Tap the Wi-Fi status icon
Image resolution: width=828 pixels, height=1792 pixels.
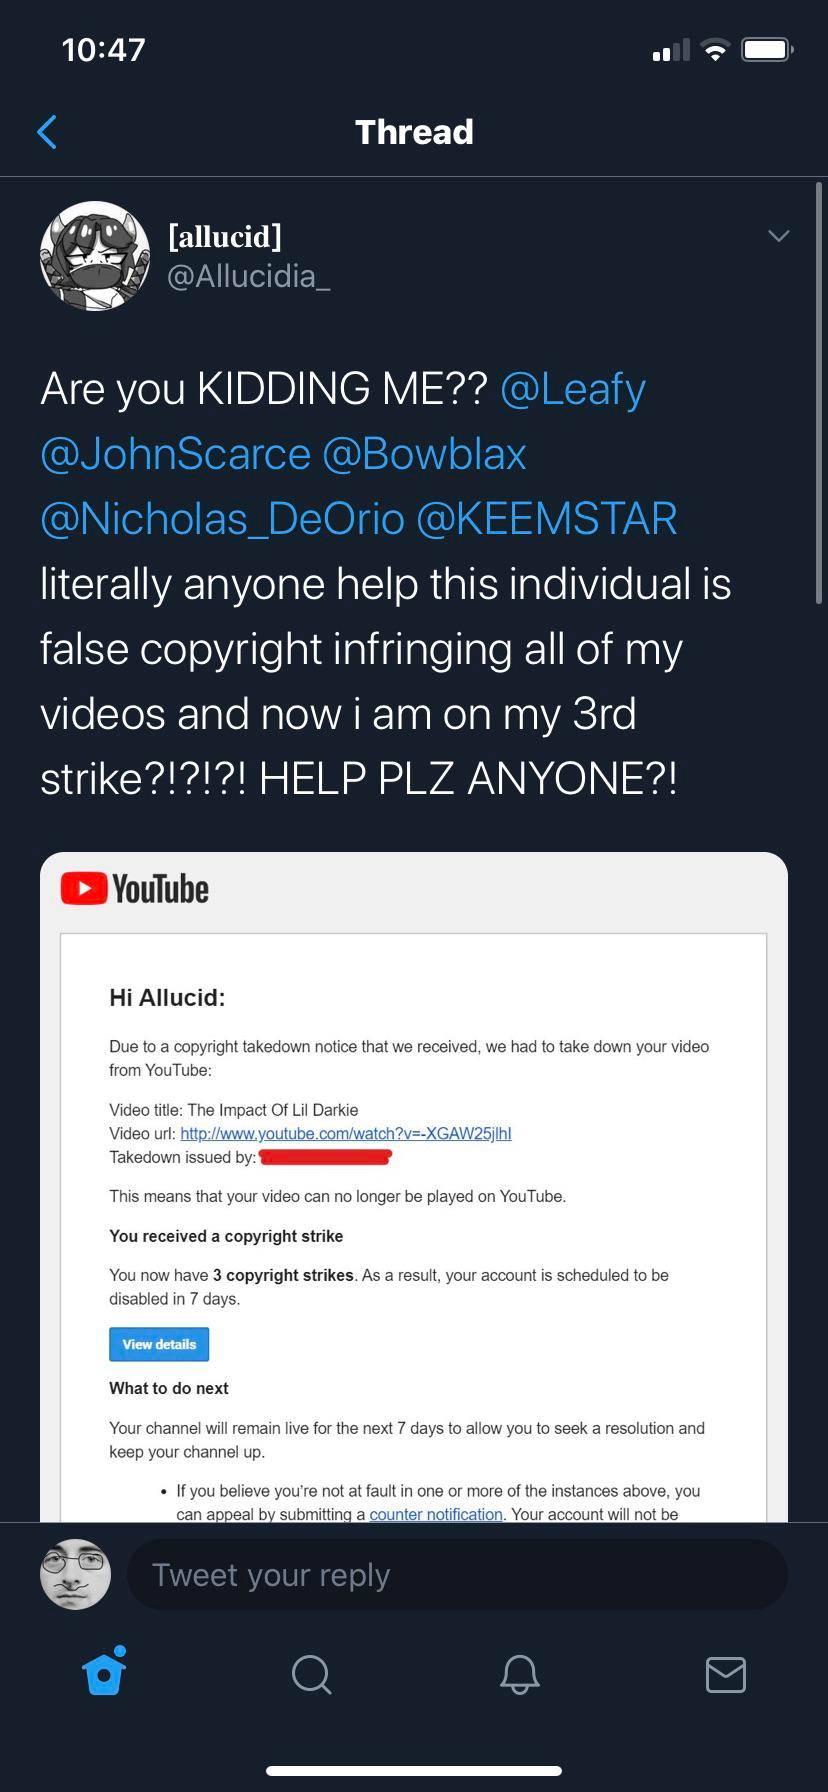tap(716, 48)
